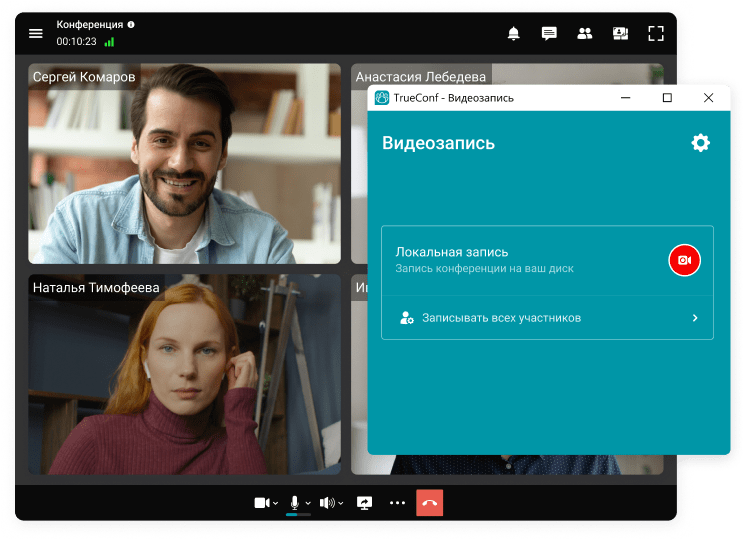The width and height of the screenshot is (745, 540).
Task: Expand the microphone options dropdown arrow
Action: [308, 503]
